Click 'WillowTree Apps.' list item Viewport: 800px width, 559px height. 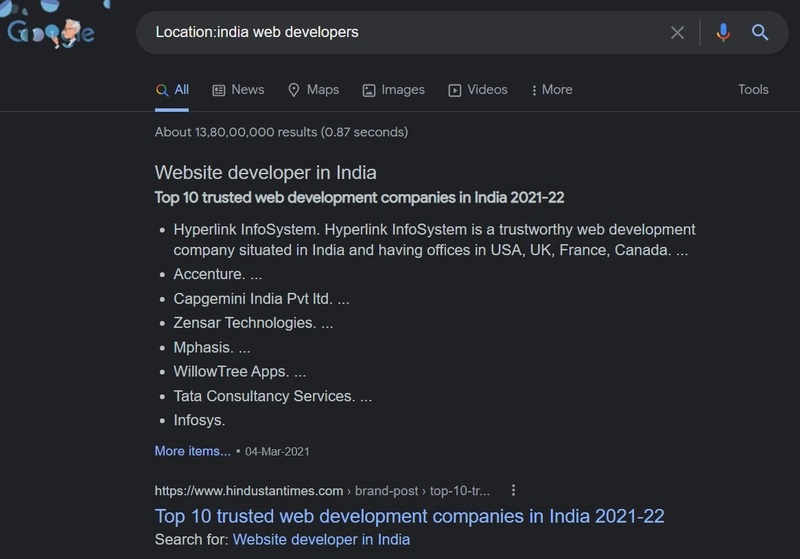239,372
